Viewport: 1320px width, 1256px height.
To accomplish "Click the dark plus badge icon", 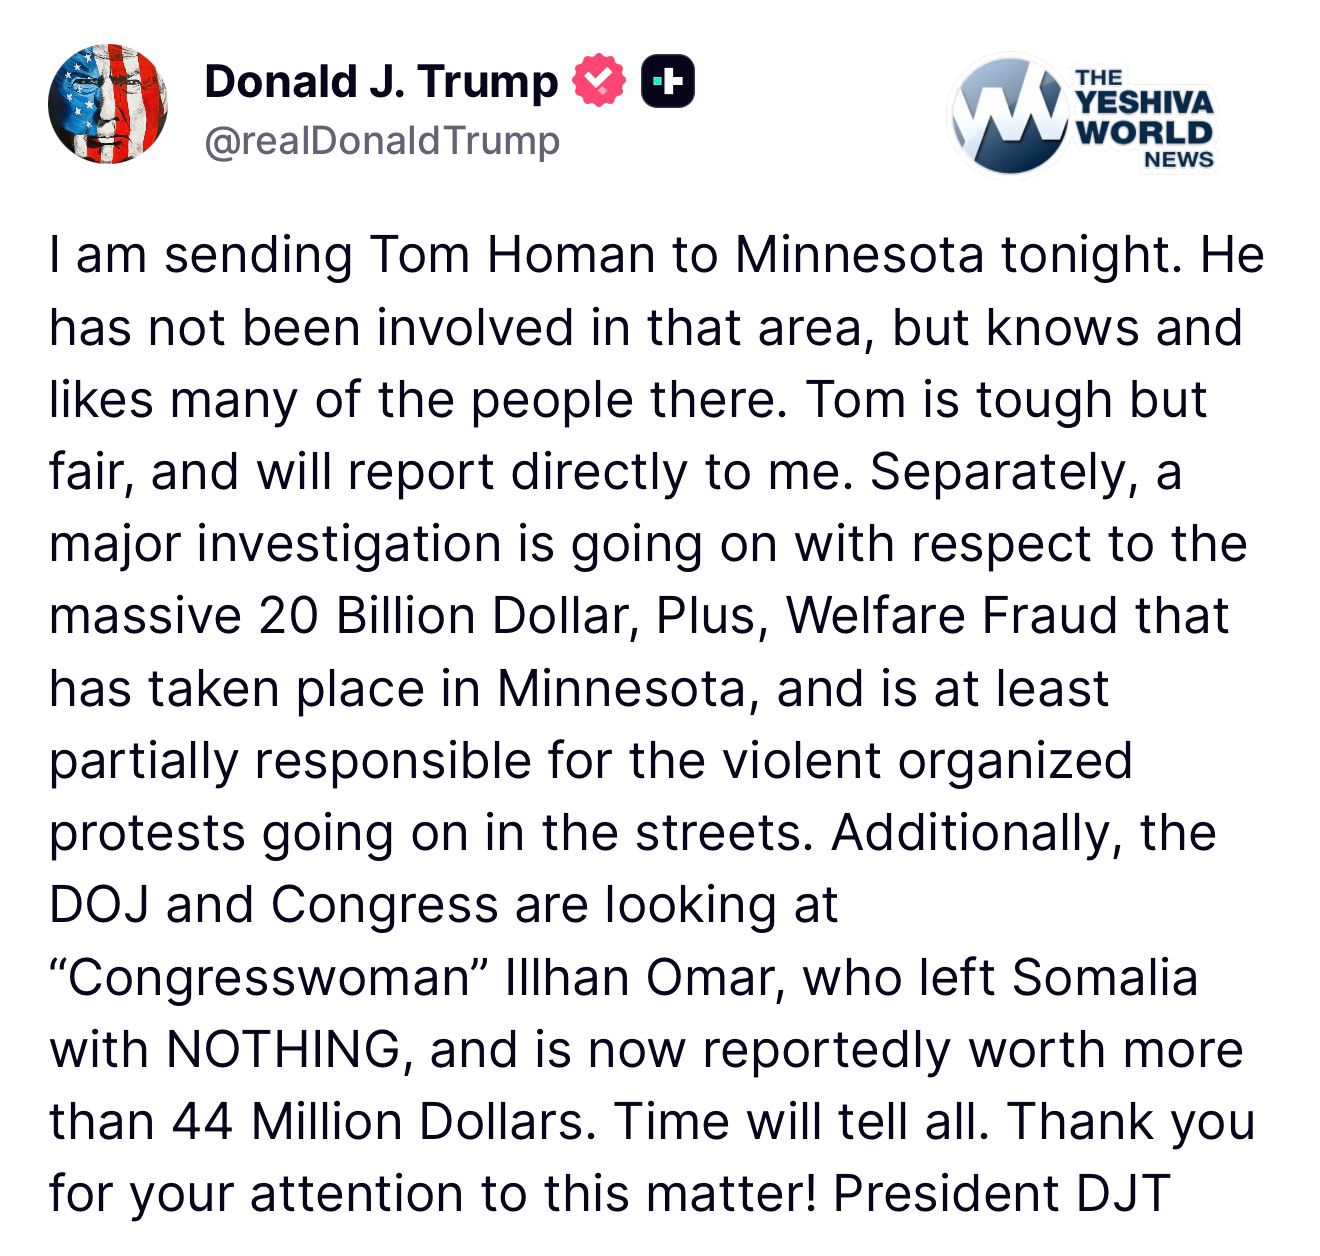I will pos(667,83).
